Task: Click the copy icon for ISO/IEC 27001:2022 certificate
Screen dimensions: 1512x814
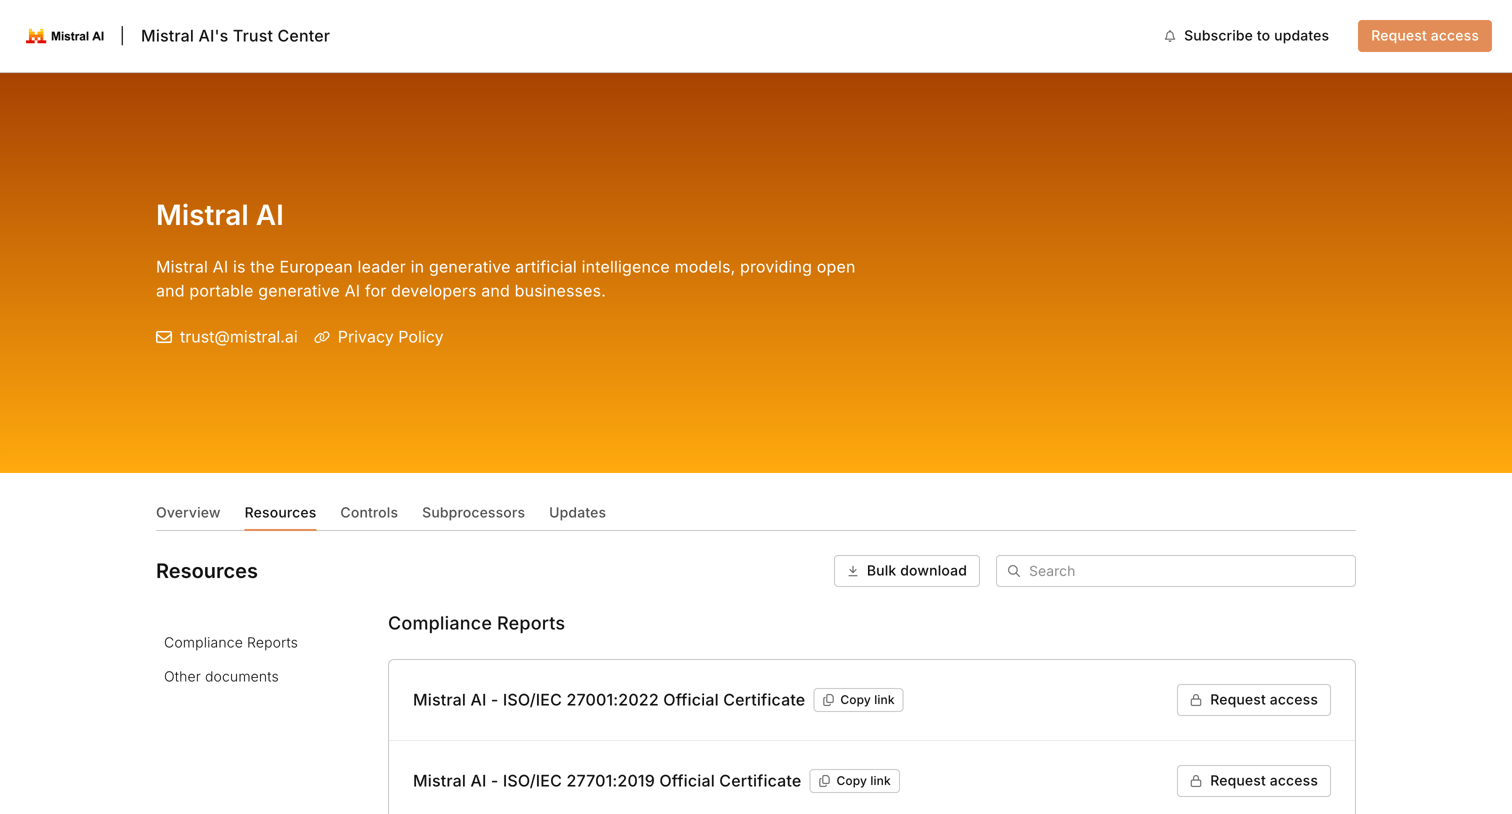Action: (828, 700)
